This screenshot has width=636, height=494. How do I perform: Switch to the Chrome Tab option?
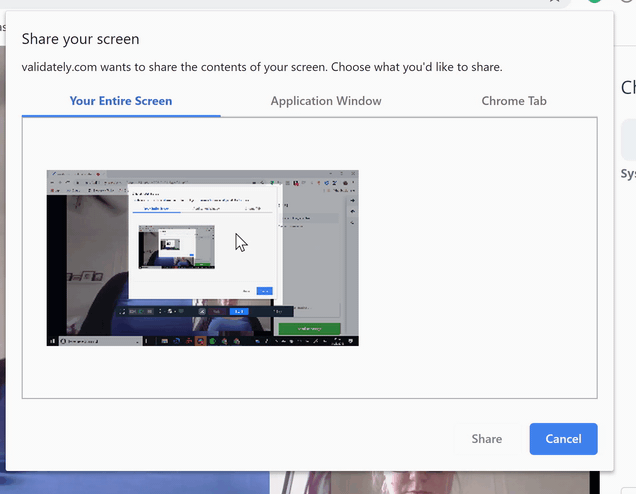point(514,101)
